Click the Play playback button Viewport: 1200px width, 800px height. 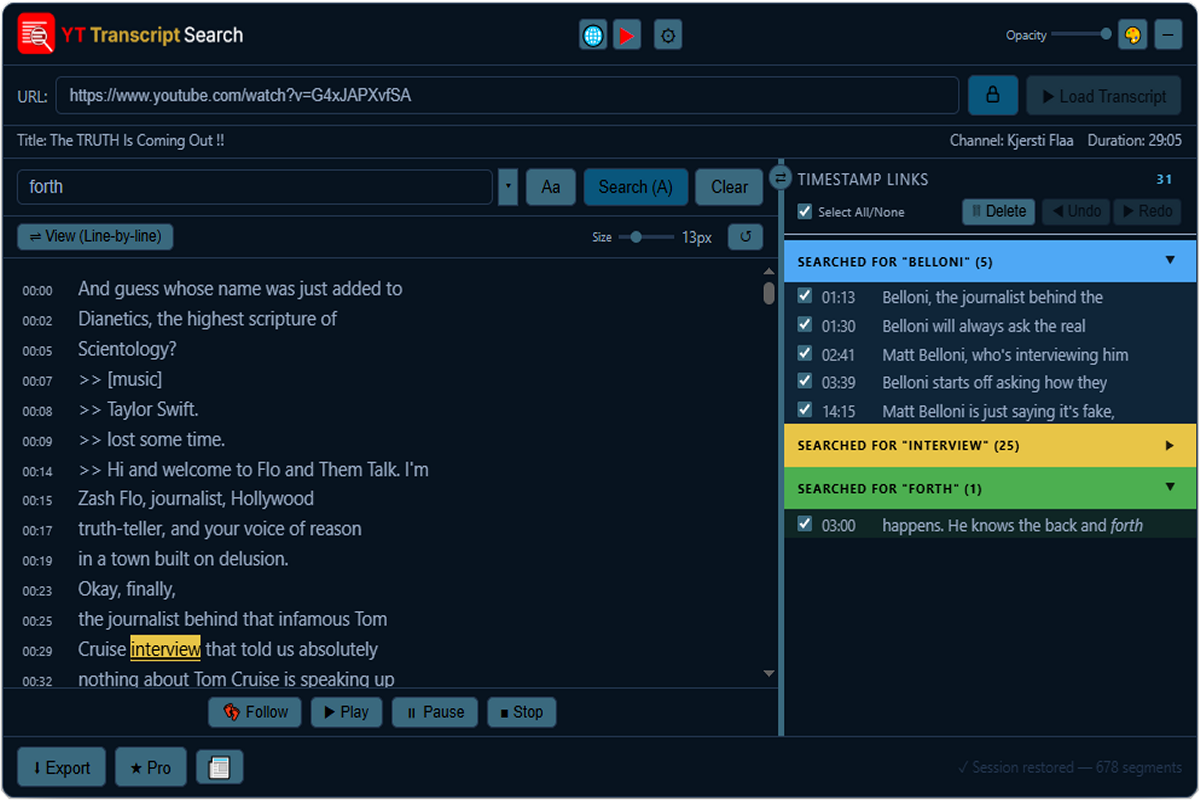tap(346, 712)
